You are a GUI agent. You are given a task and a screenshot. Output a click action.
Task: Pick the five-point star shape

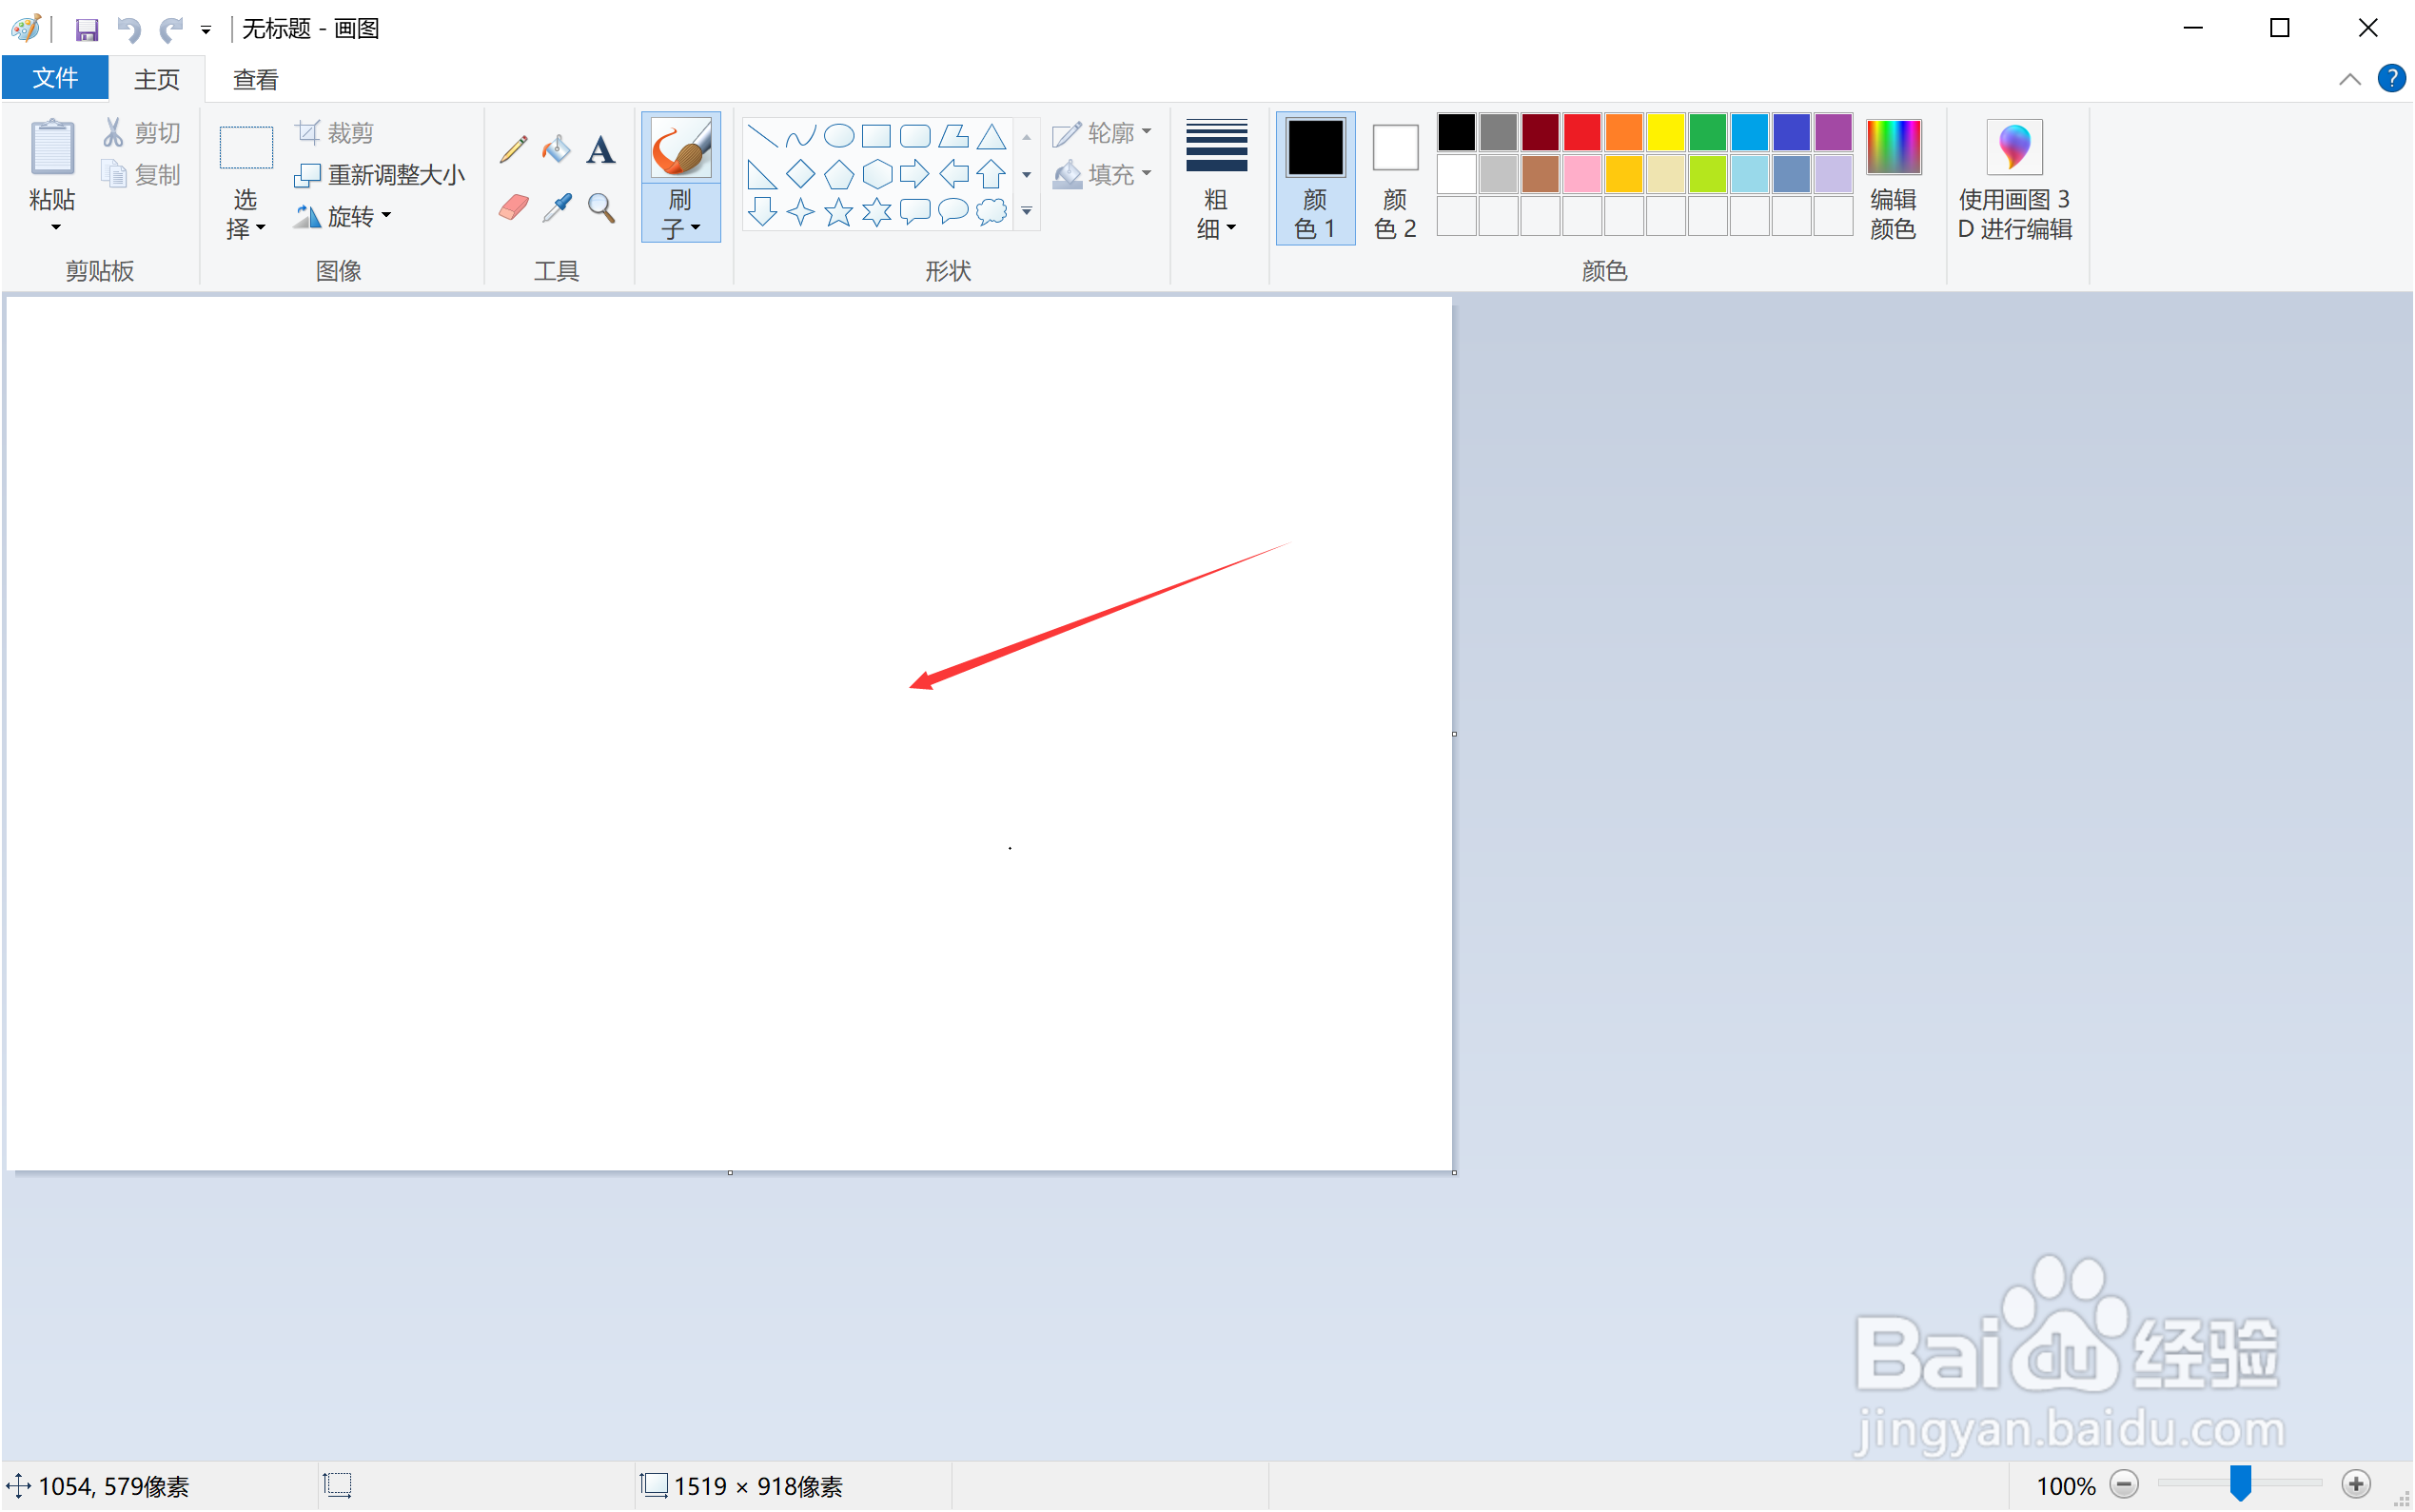(838, 212)
